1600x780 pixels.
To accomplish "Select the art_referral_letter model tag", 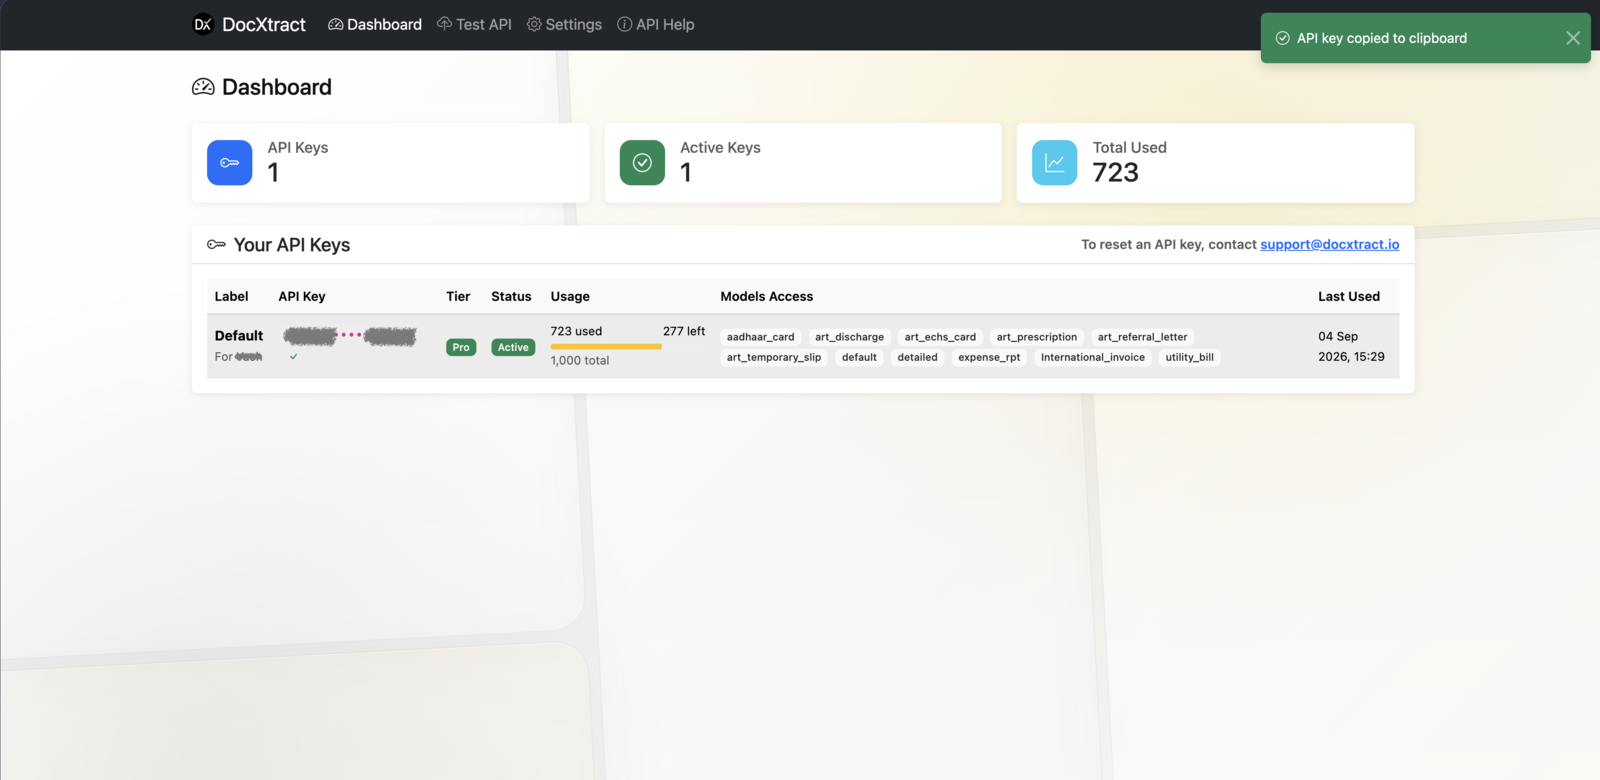I will point(1142,337).
